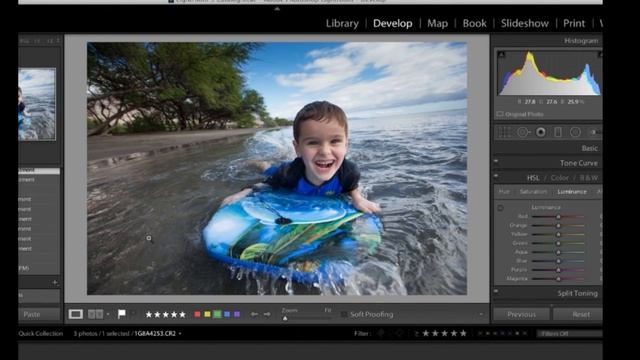Collapse the Tone Curve panel triangle
Viewport: 640px width, 360px height.
pos(496,161)
